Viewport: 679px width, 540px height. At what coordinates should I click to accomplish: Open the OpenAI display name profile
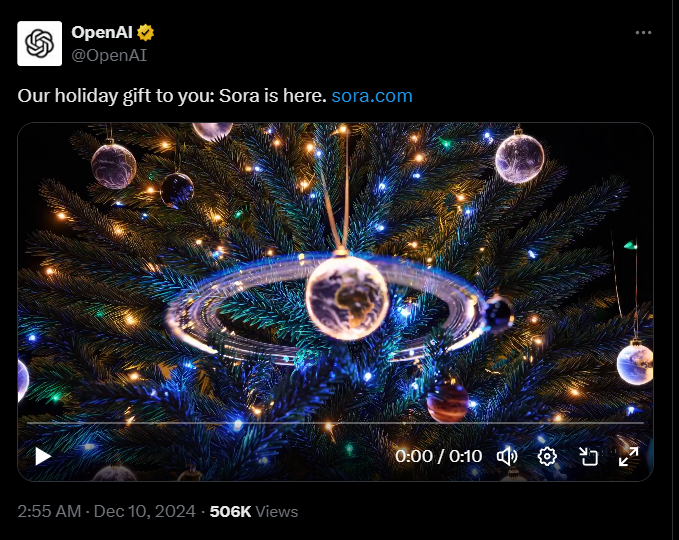[x=102, y=32]
